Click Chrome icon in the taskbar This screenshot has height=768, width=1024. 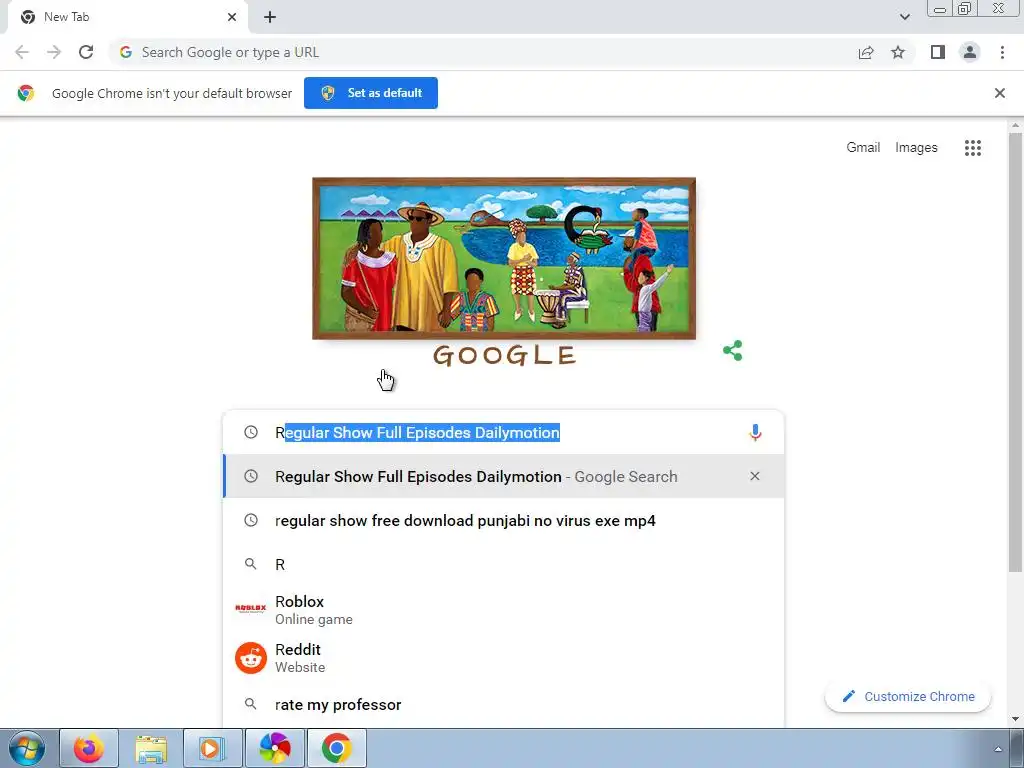(336, 748)
